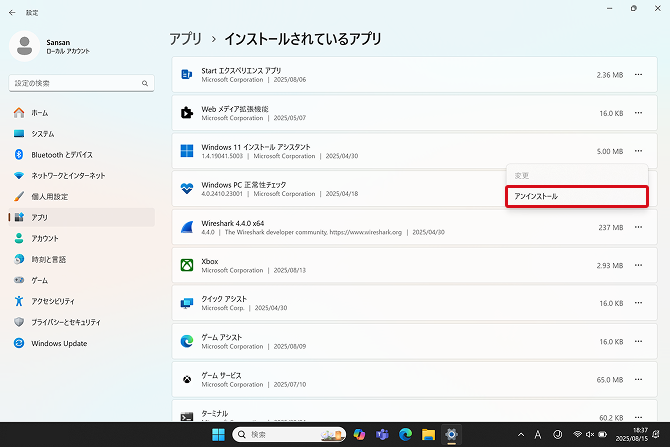
Task: Open Windows Update in the sidebar
Action: coord(60,343)
